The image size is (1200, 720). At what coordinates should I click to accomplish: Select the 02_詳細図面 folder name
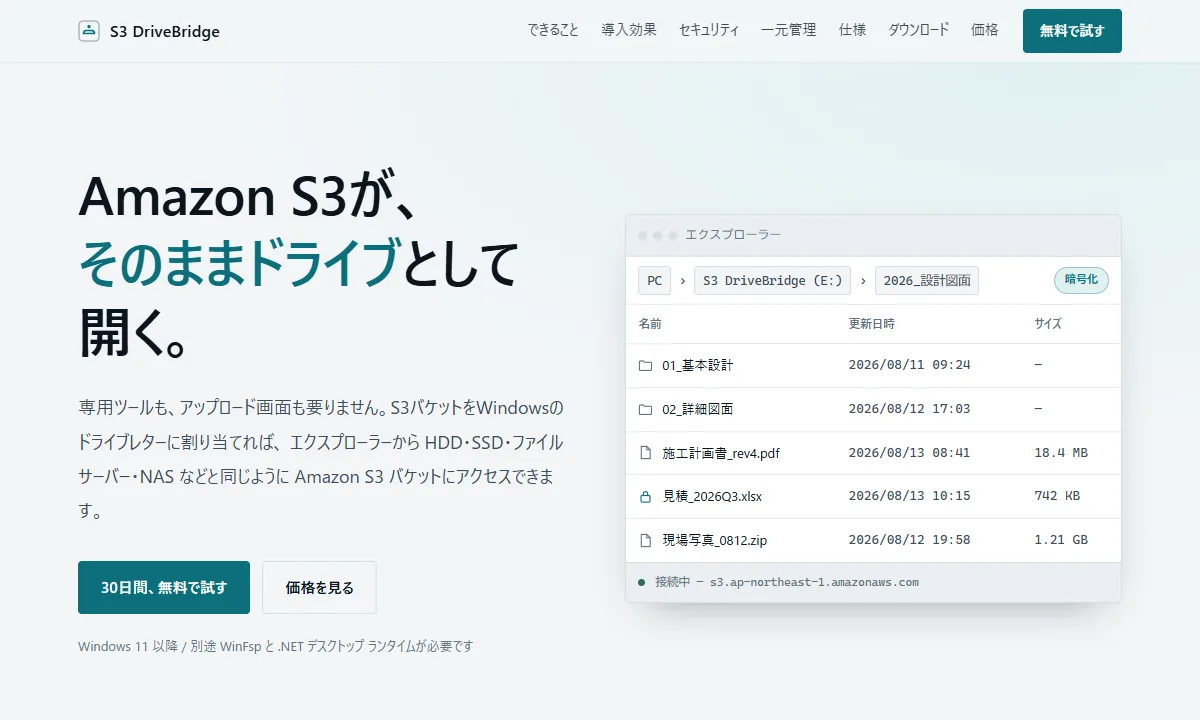click(x=698, y=409)
